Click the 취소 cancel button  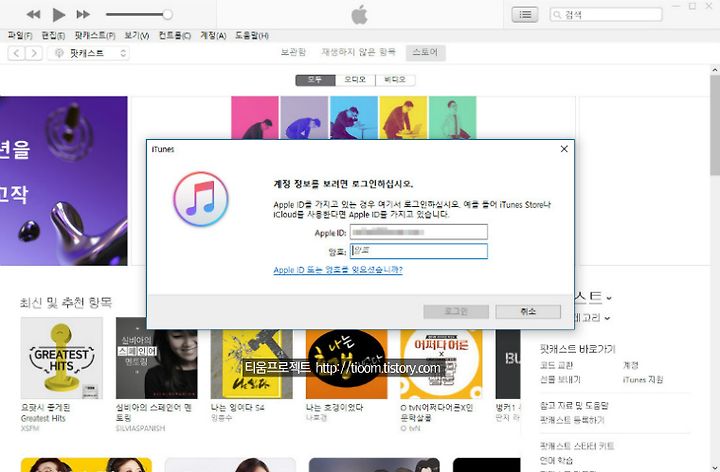(528, 312)
